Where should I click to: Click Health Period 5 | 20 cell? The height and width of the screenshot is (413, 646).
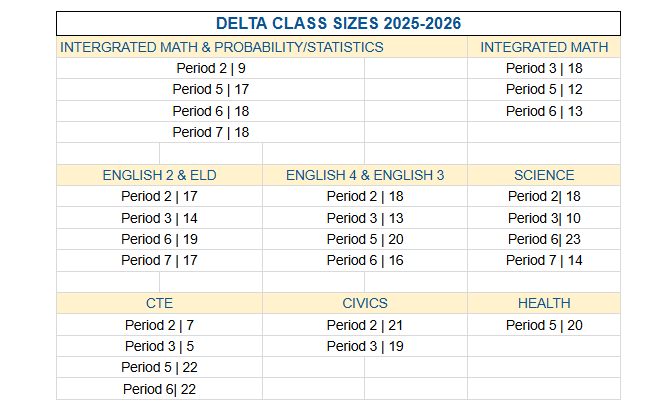tap(544, 325)
